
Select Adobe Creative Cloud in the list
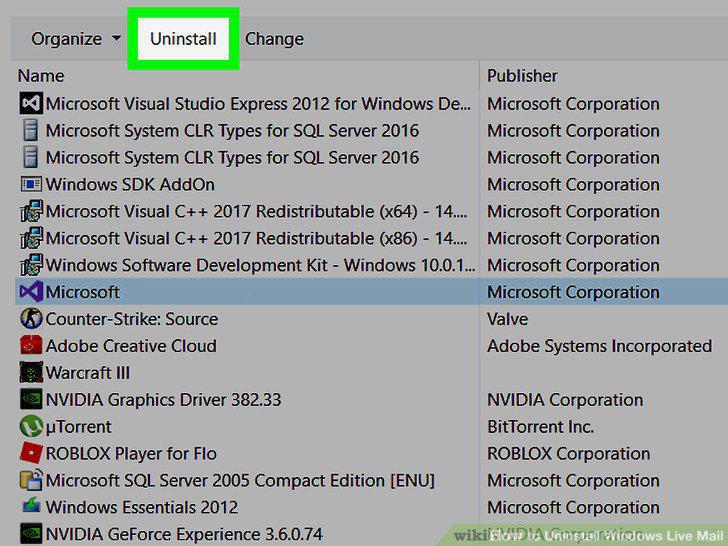pos(131,346)
